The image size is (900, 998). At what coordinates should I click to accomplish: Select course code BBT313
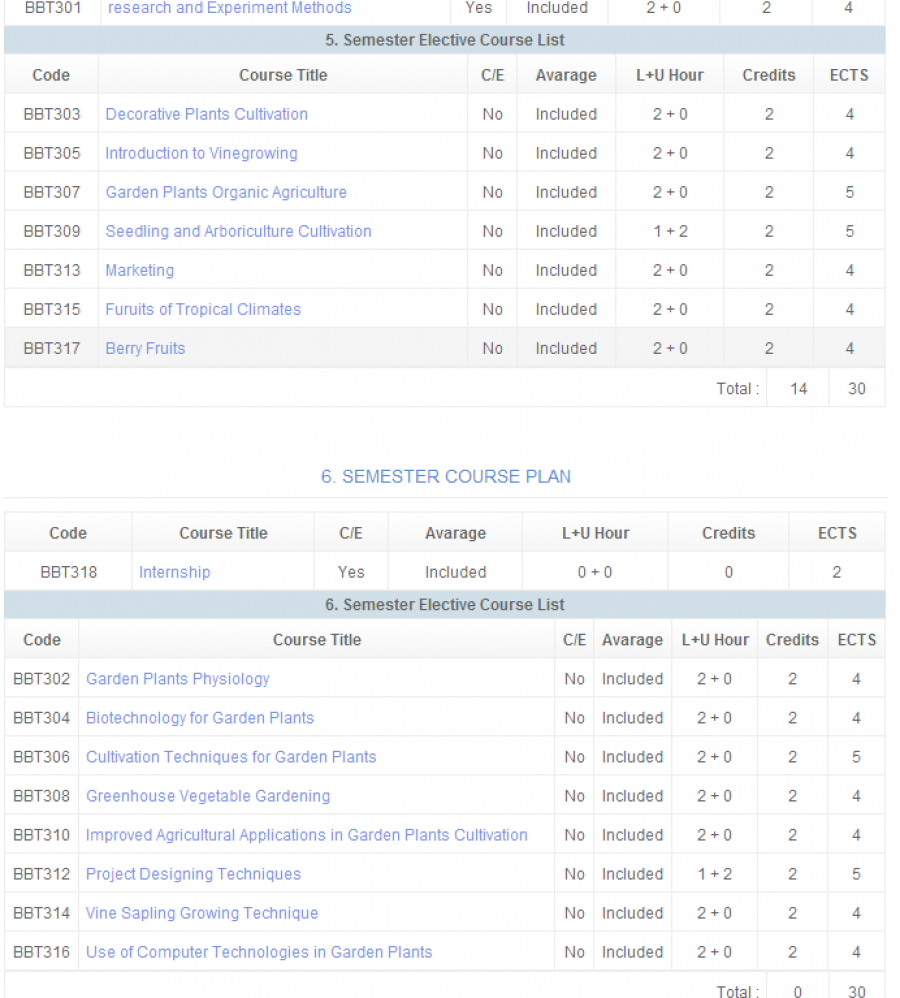click(x=52, y=271)
